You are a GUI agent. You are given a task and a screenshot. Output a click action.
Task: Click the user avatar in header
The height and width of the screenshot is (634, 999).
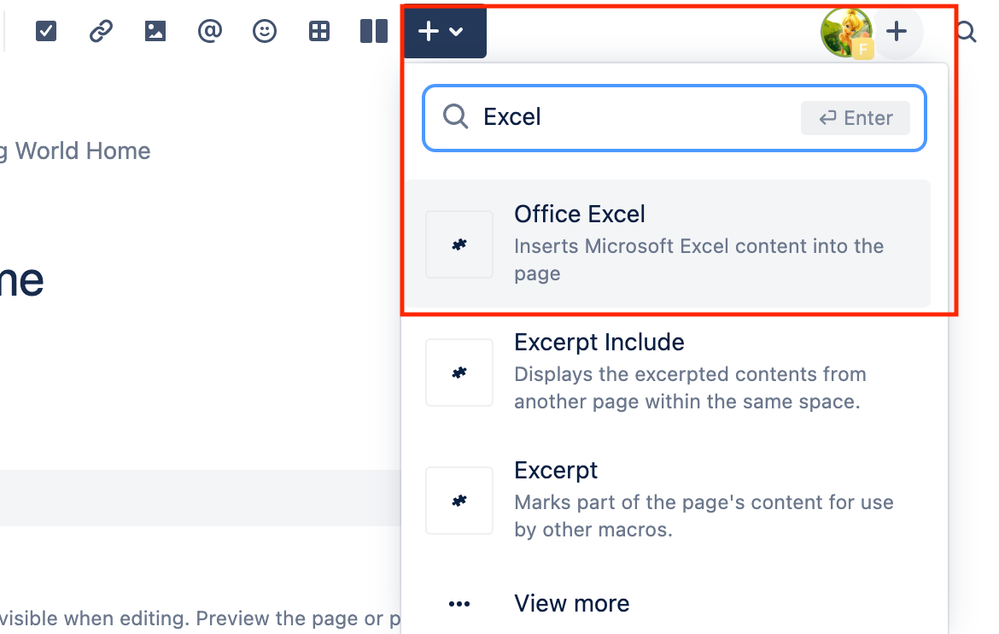point(846,32)
